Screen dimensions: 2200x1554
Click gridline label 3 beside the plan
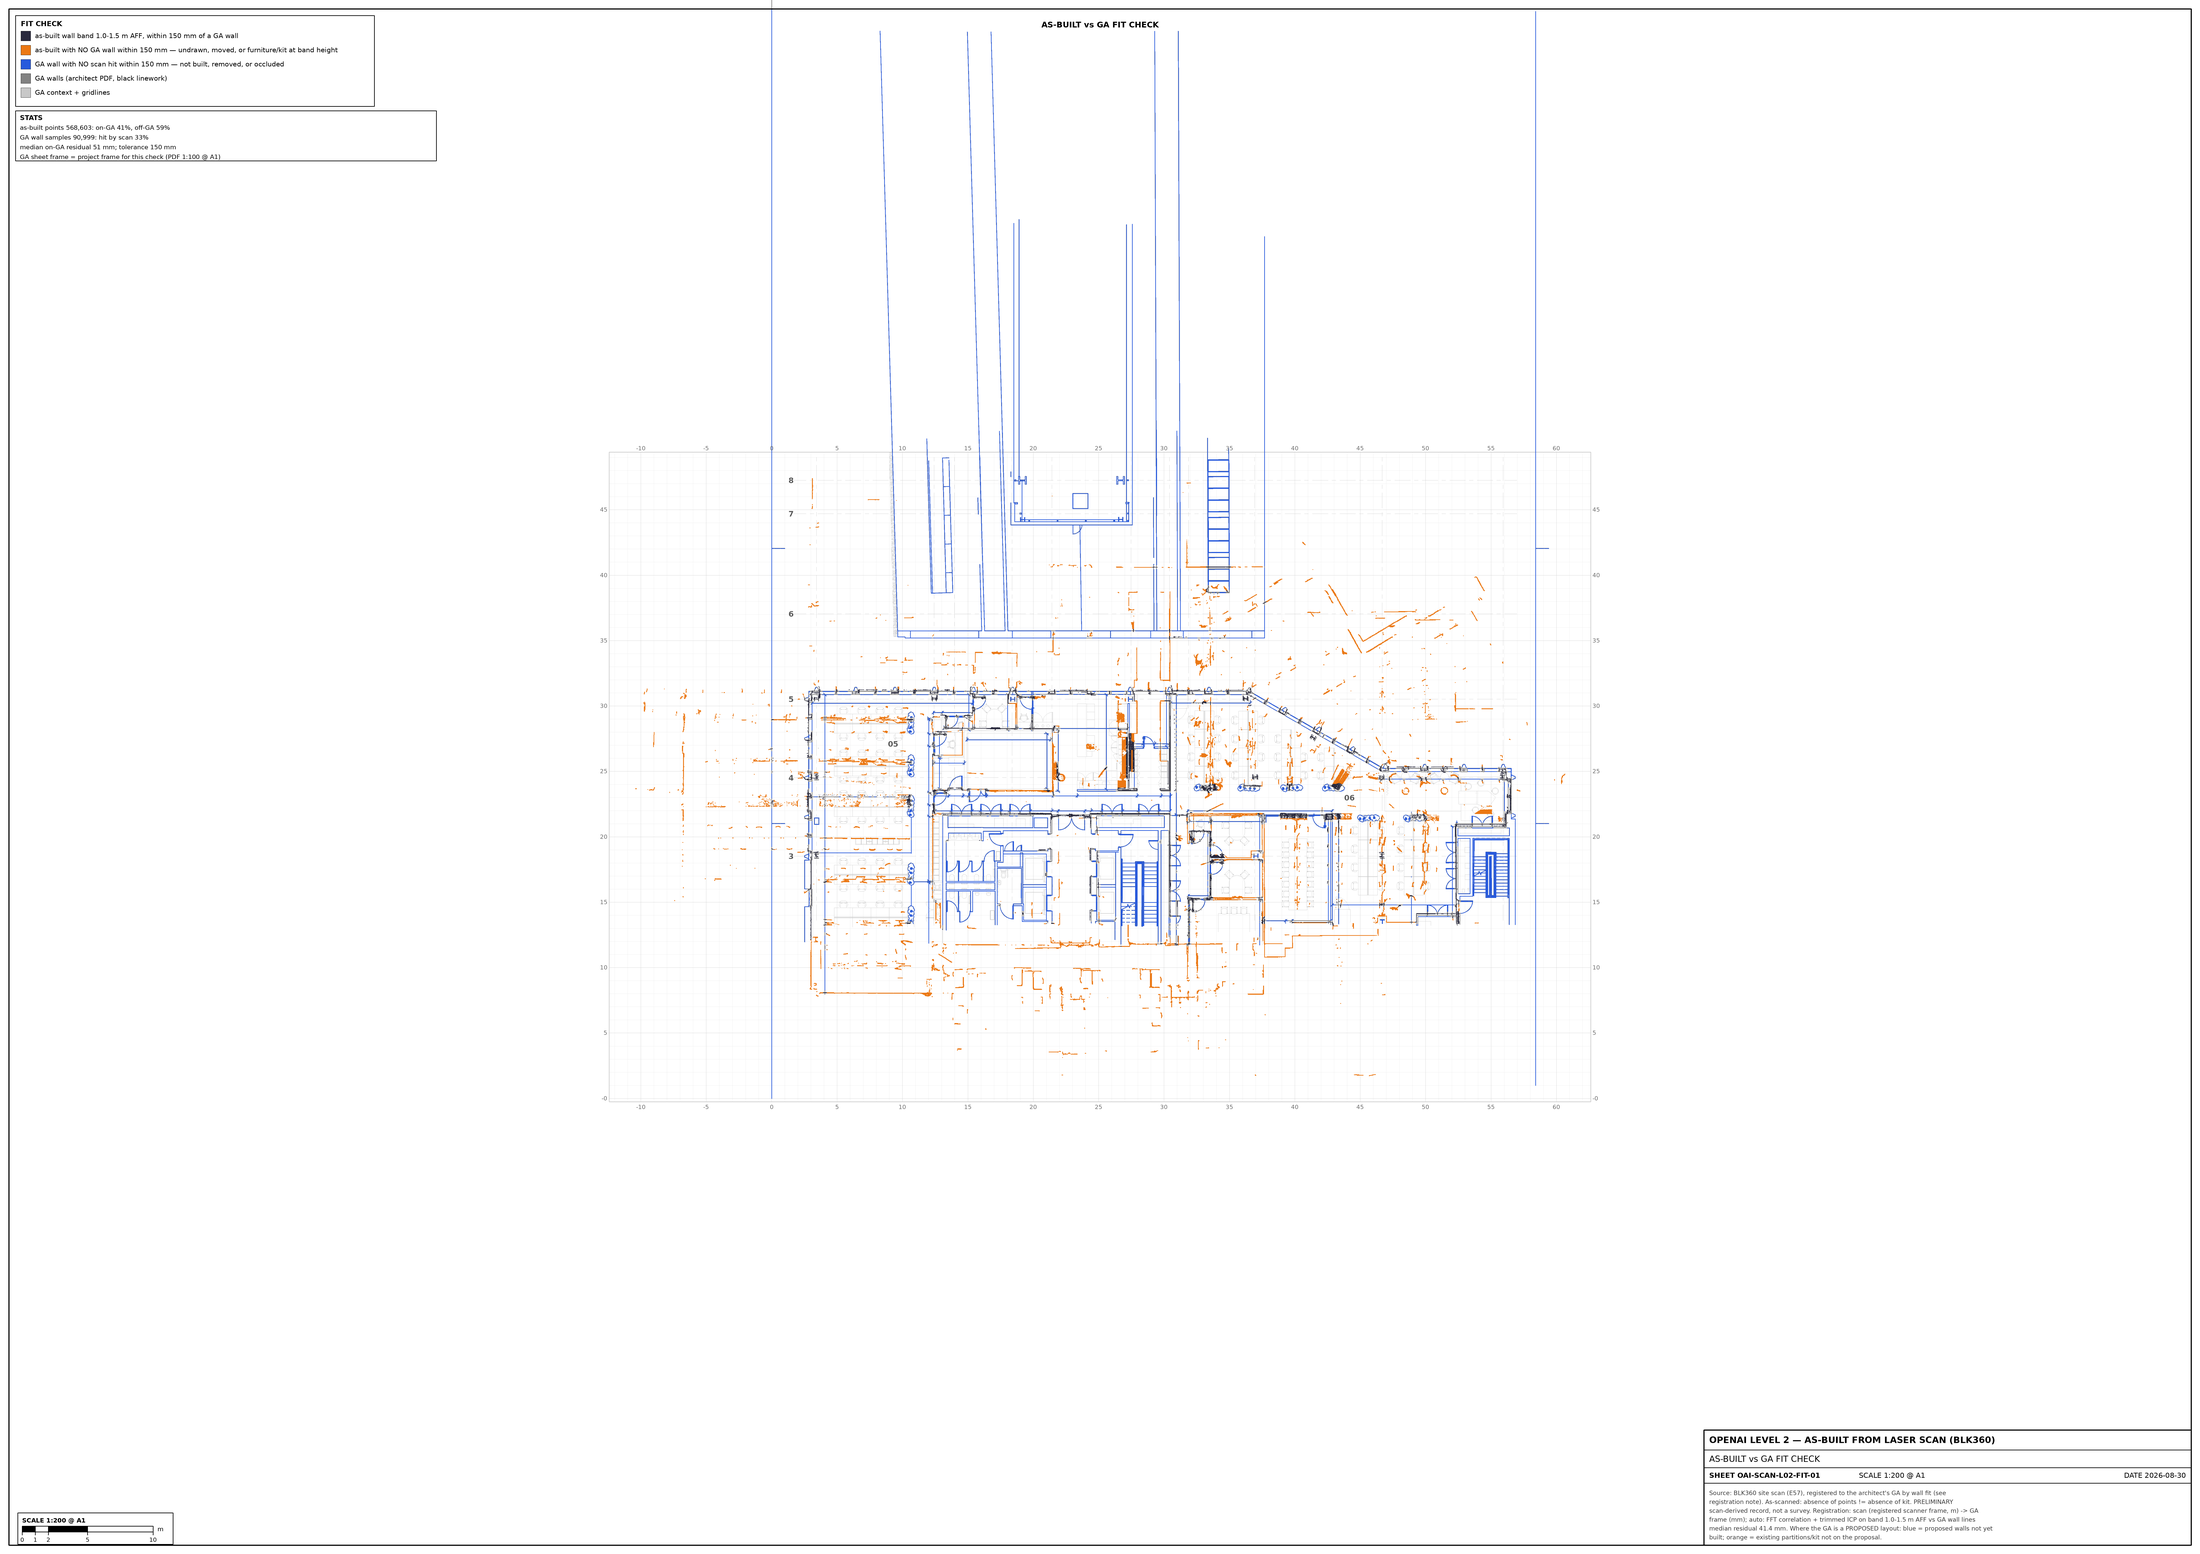[790, 856]
